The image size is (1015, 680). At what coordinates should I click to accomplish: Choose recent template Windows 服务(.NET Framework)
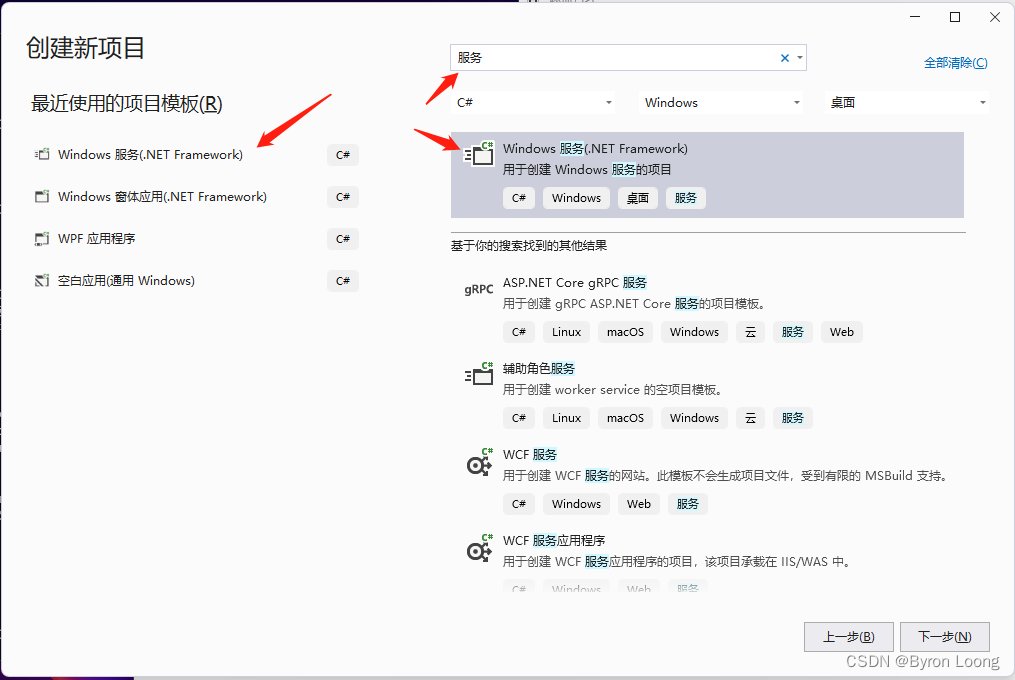click(x=150, y=154)
